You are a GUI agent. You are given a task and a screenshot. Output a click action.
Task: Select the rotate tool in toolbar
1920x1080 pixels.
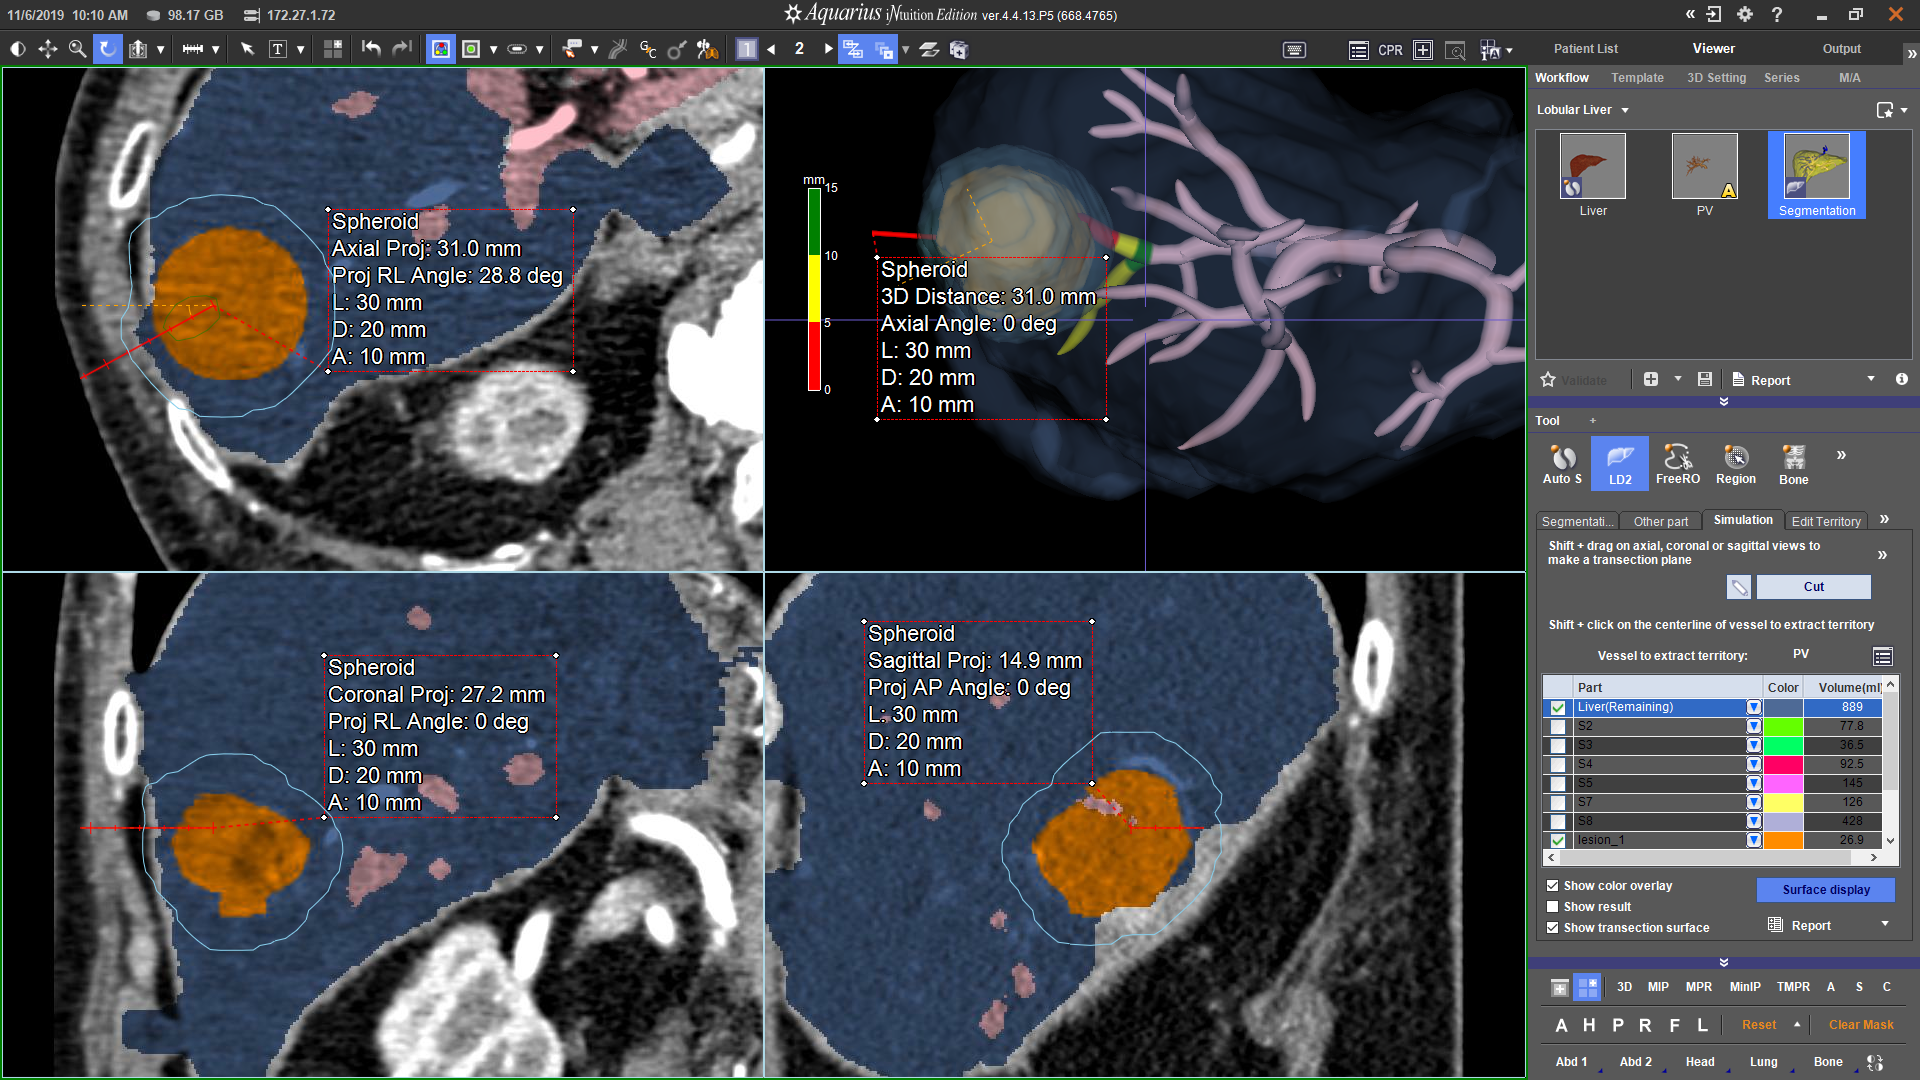[x=107, y=49]
